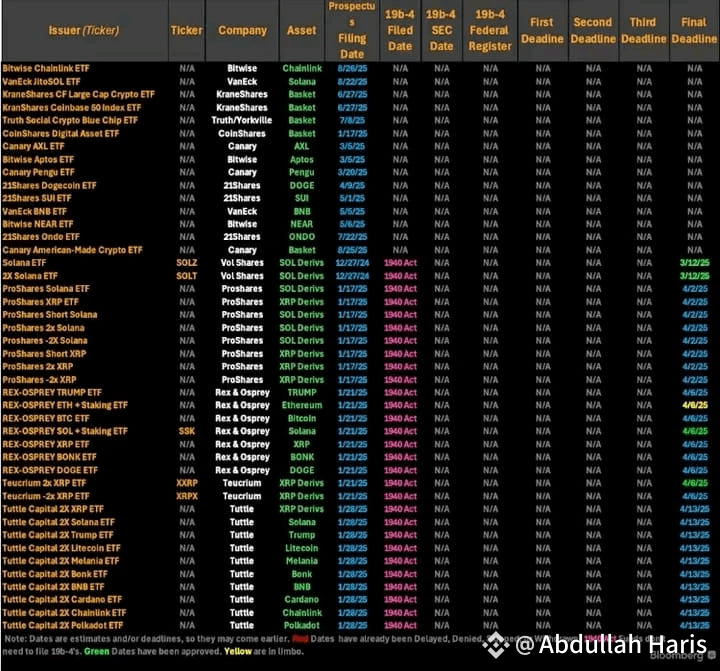Image resolution: width=720 pixels, height=671 pixels.
Task: Select the "REX-OSPREY ETH + Staking ETF" name
Action: click(65, 406)
